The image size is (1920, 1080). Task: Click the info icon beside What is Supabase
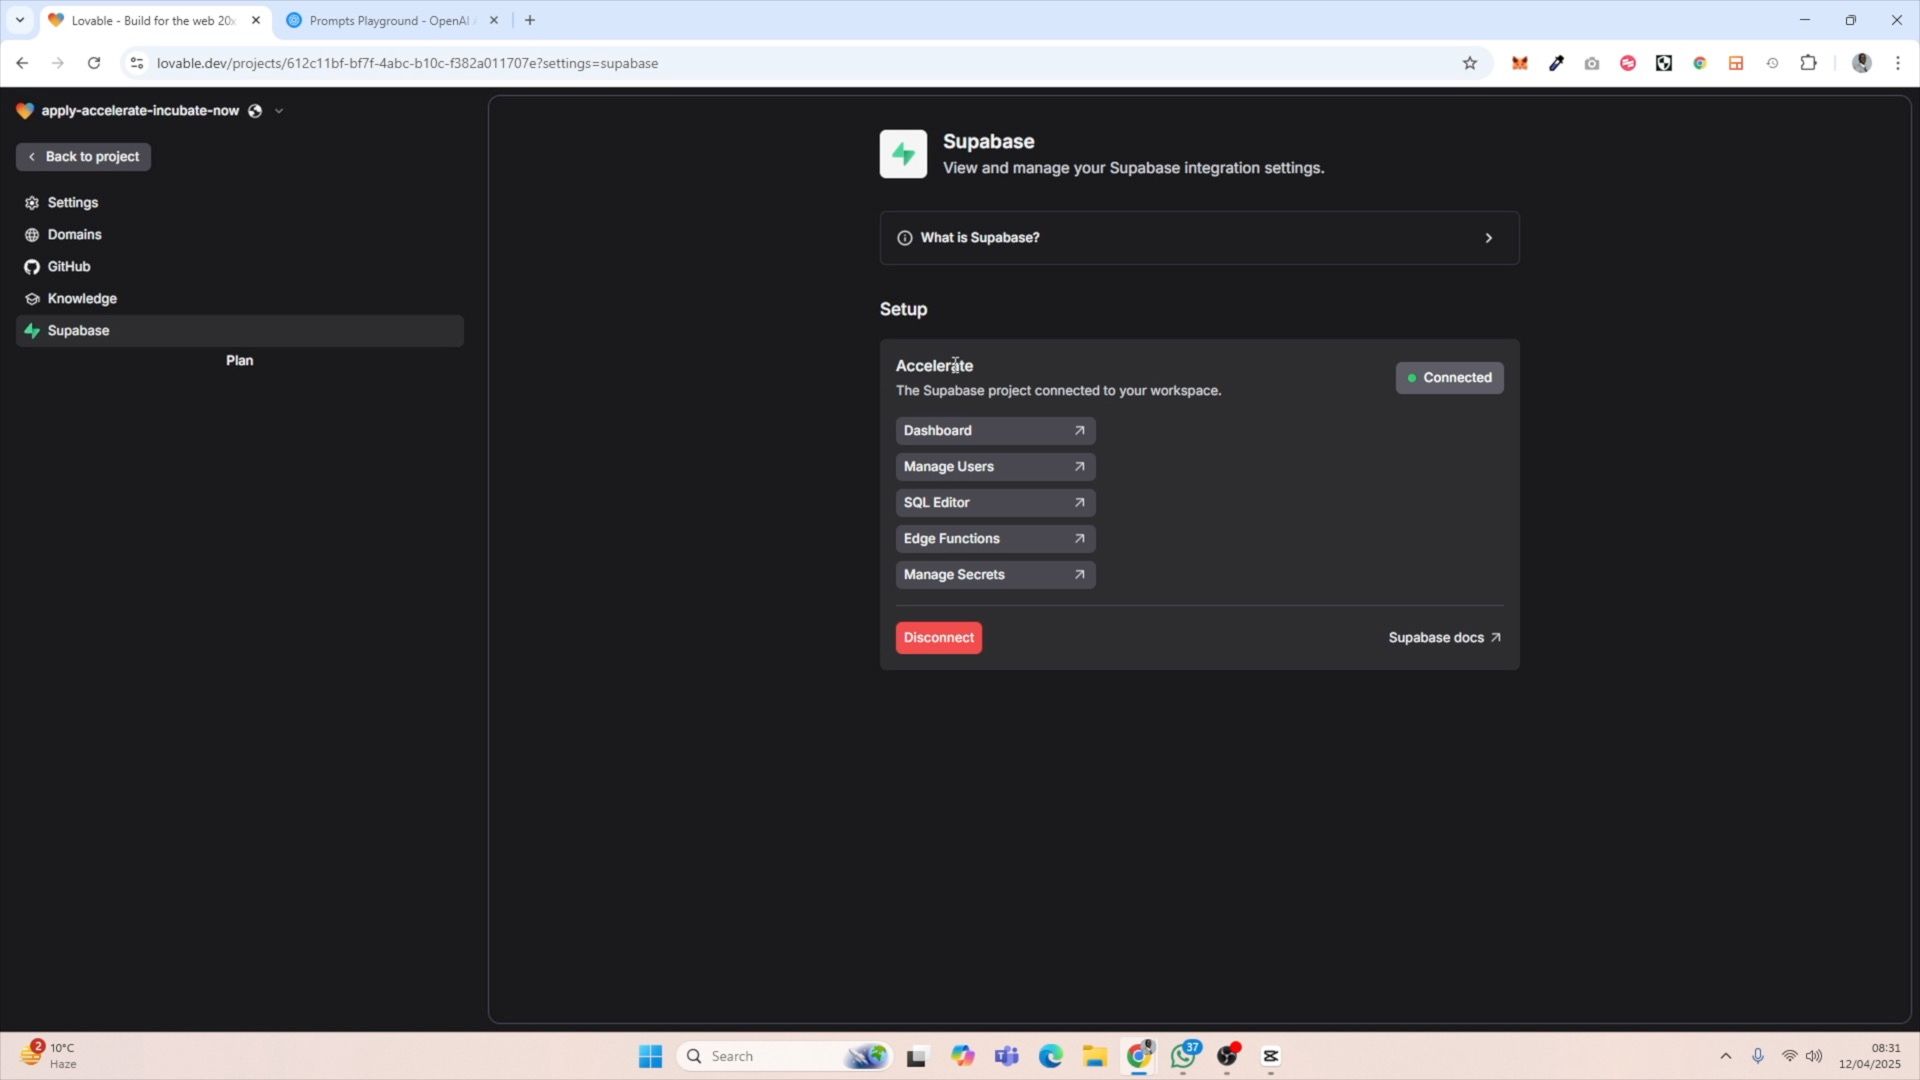(x=905, y=238)
